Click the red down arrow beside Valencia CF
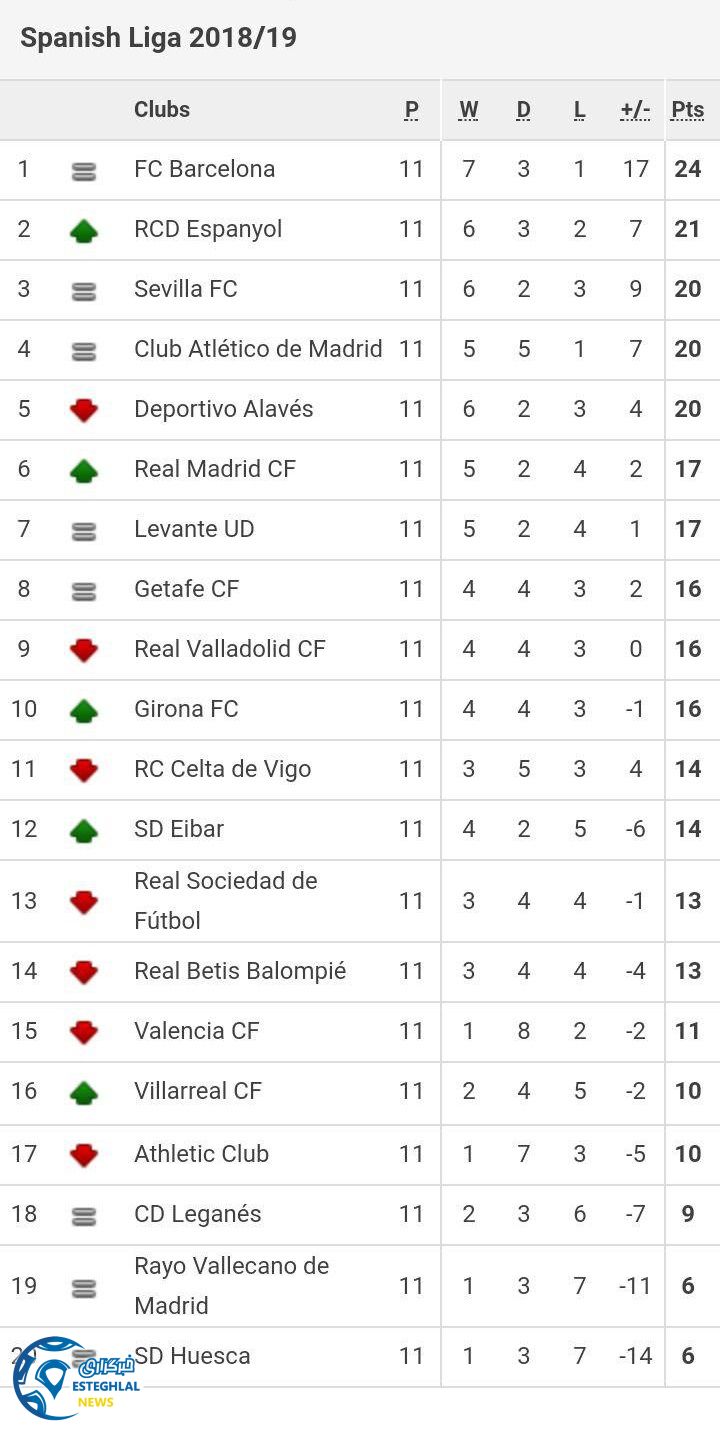The height and width of the screenshot is (1442, 720). point(84,1032)
